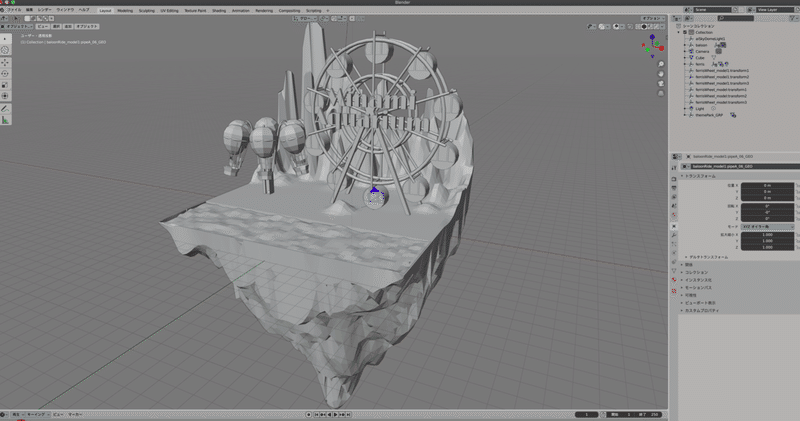The width and height of the screenshot is (800, 421).
Task: Add new workspace with plus tab
Action: coord(328,10)
